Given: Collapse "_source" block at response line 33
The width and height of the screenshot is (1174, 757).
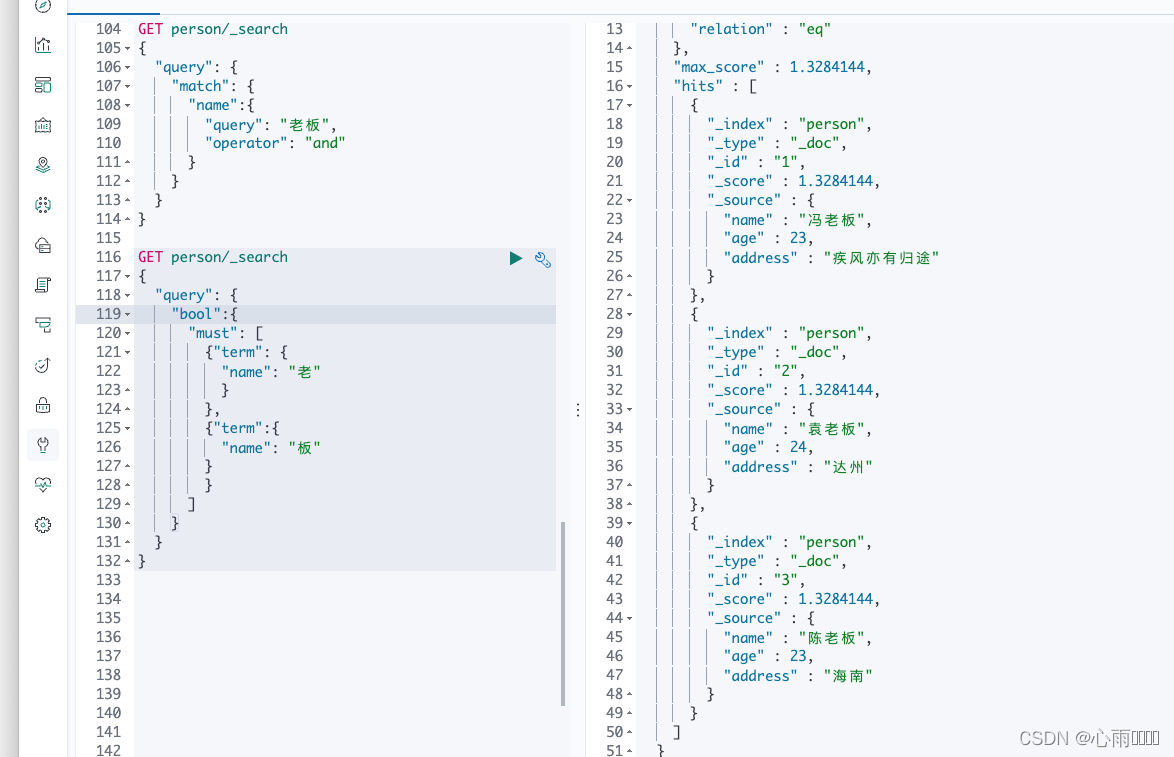Looking at the screenshot, I should pos(630,410).
